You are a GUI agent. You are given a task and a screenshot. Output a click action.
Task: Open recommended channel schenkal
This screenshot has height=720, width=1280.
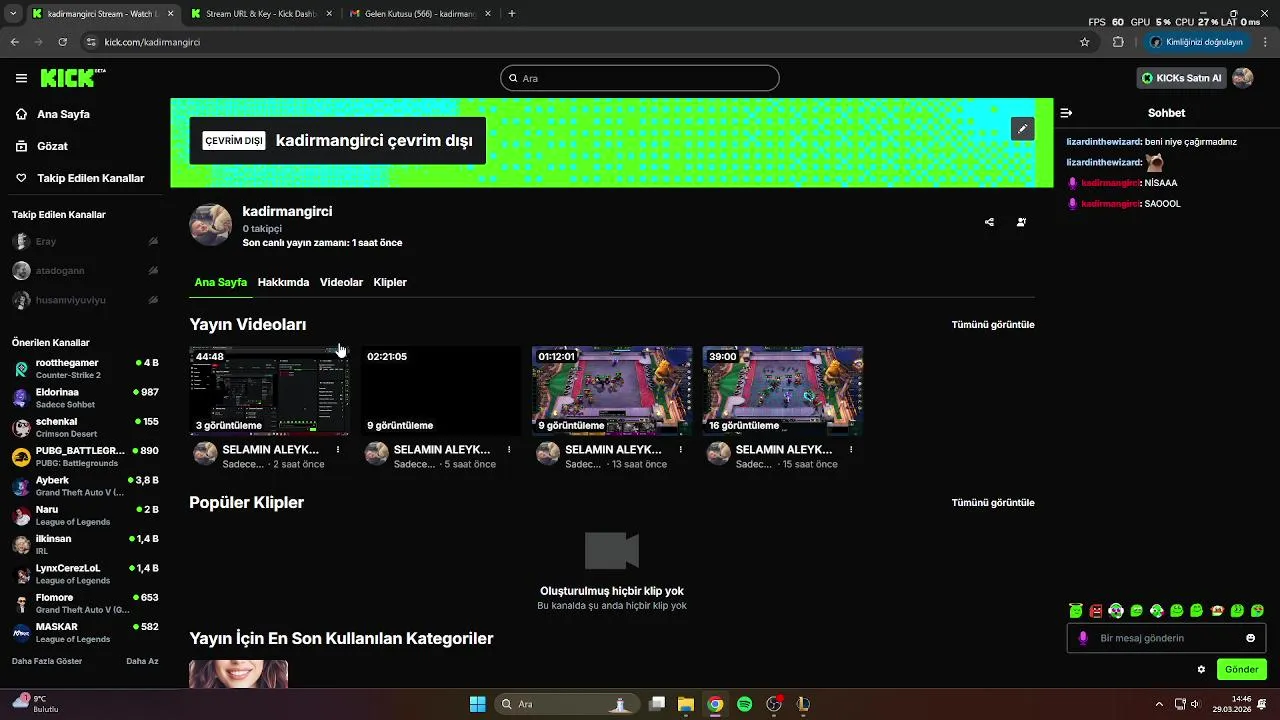click(x=85, y=428)
